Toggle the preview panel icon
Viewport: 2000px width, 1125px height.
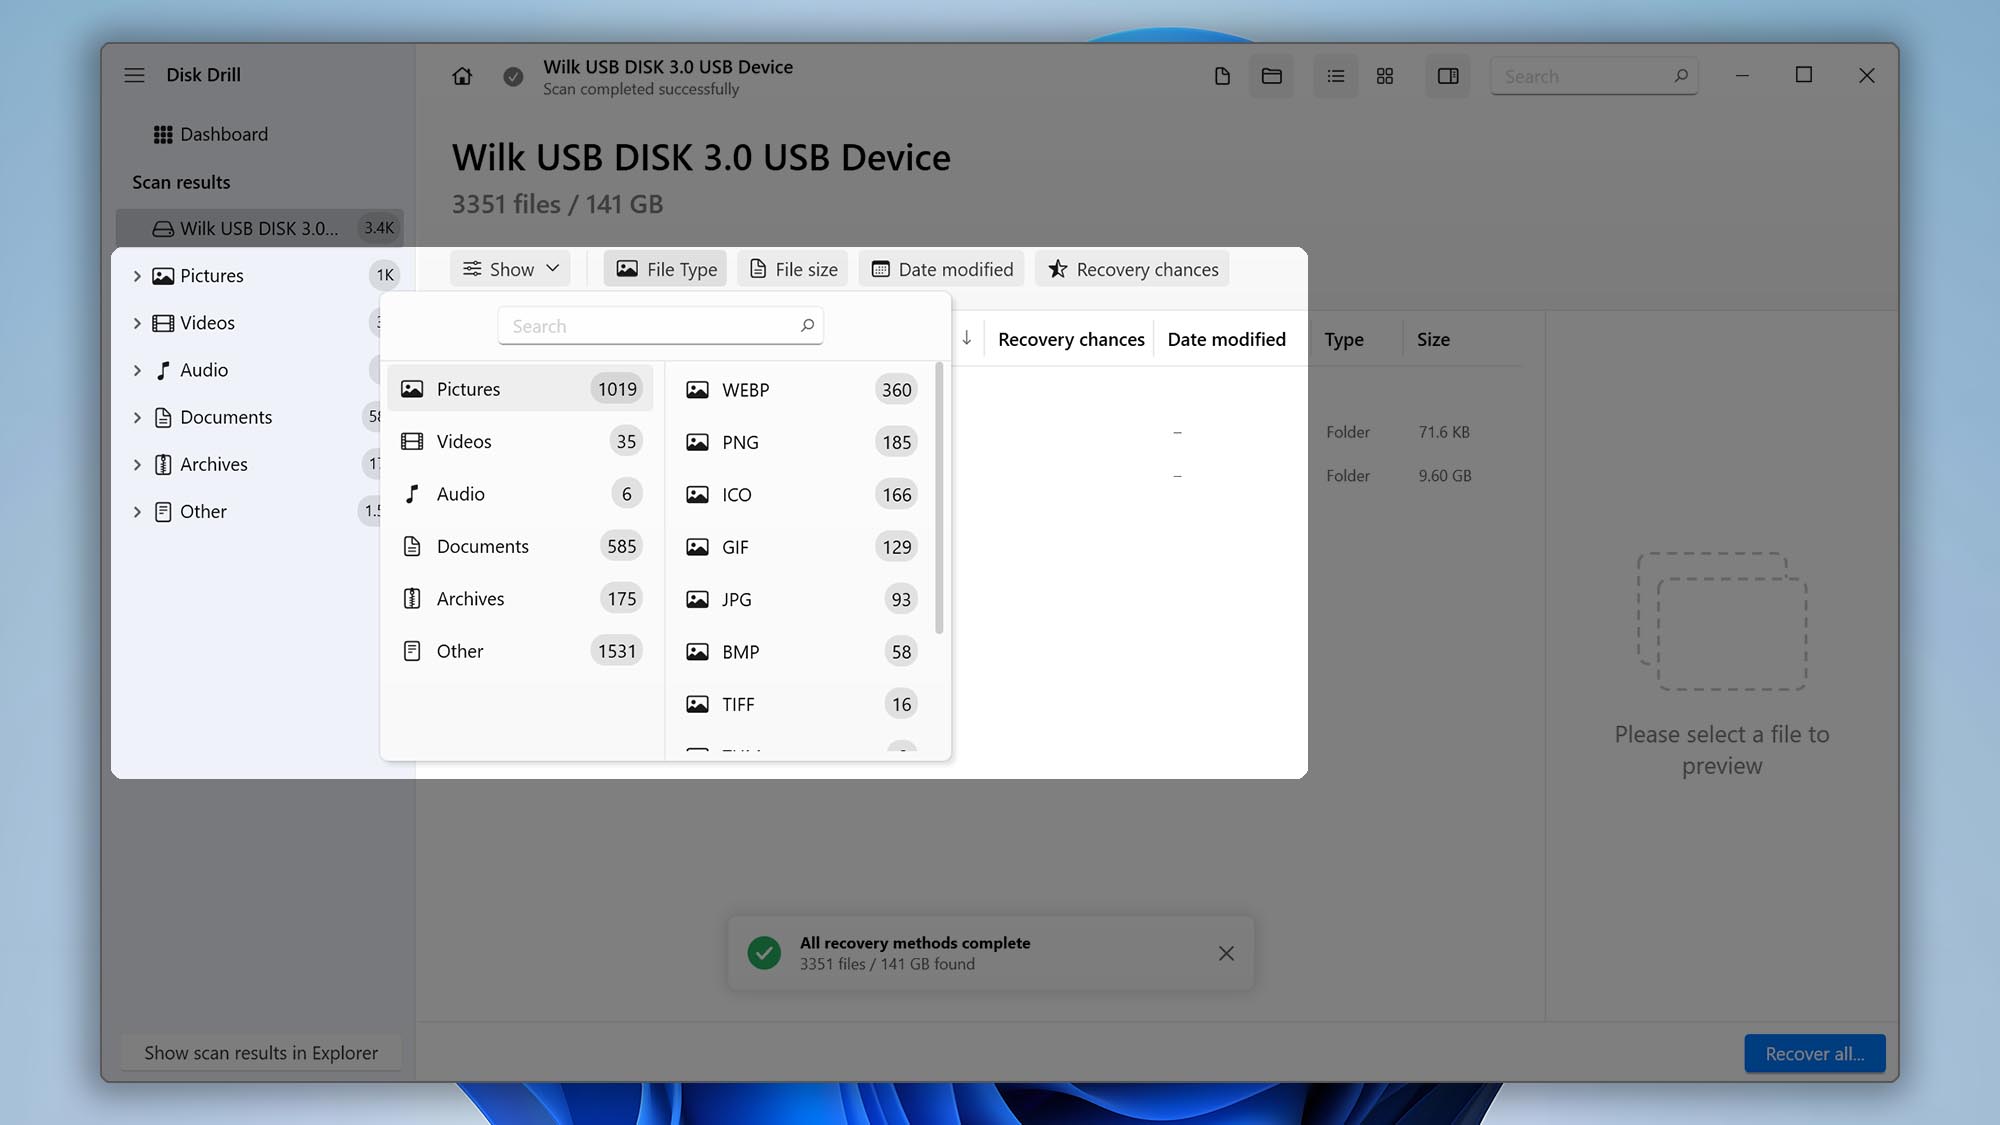(1447, 76)
